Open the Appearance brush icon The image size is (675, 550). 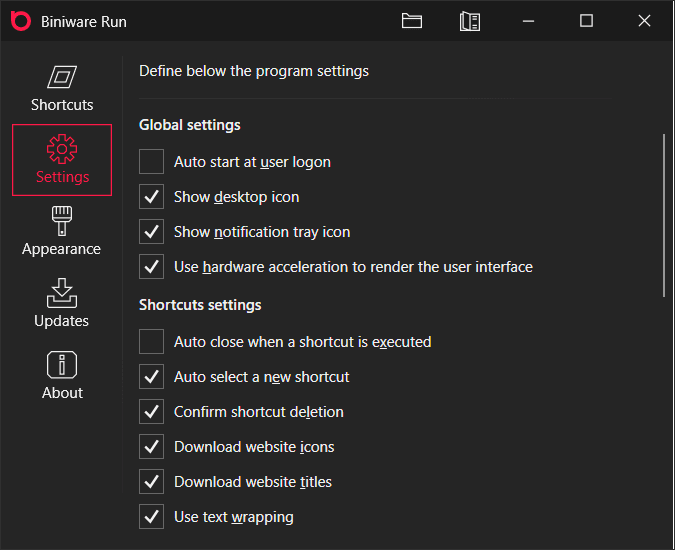pos(62,221)
